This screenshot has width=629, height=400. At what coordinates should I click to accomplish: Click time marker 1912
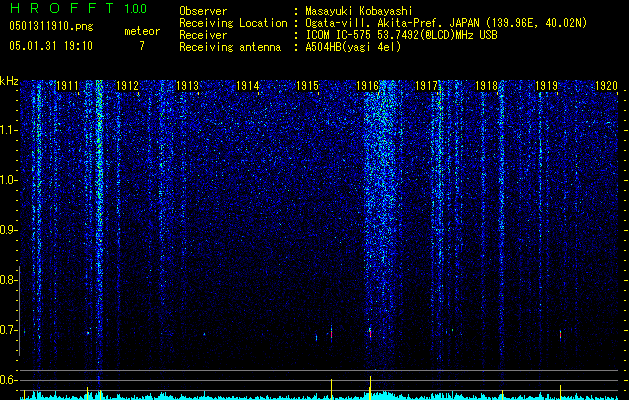click(x=127, y=86)
